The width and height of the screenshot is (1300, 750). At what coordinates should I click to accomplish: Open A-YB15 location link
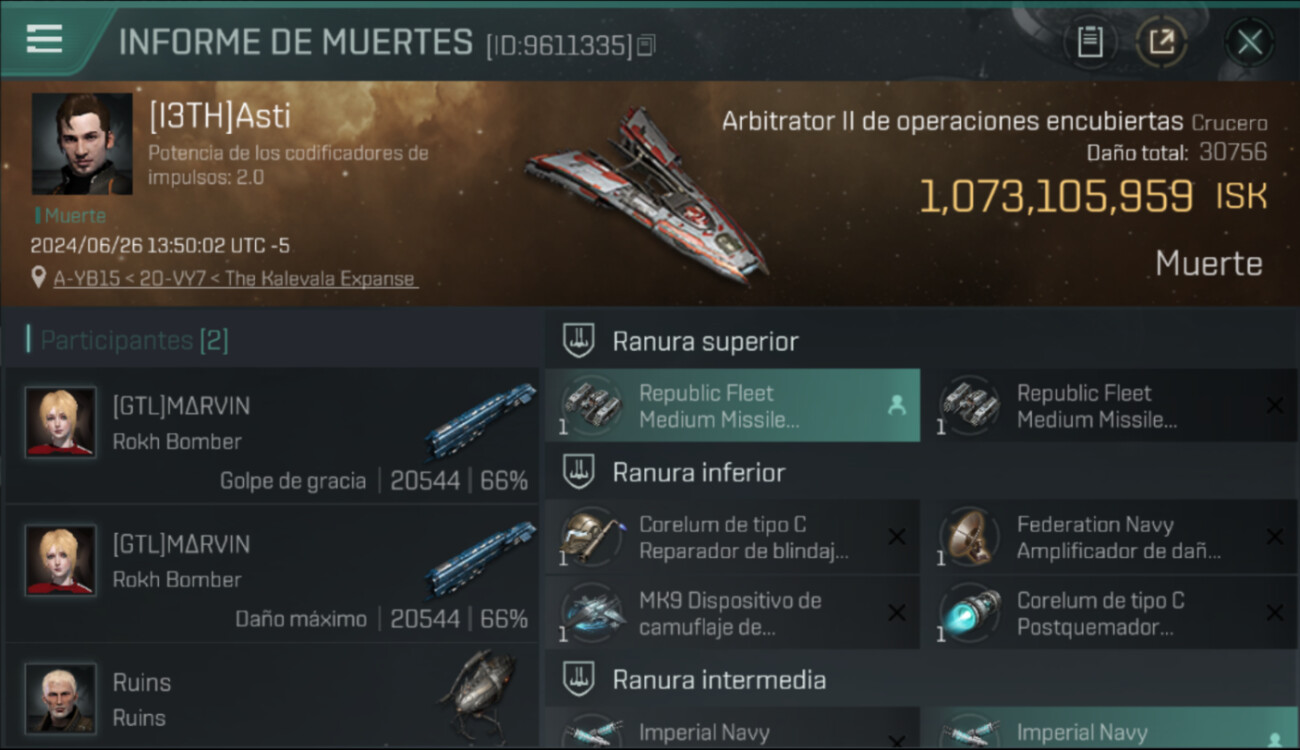point(235,279)
